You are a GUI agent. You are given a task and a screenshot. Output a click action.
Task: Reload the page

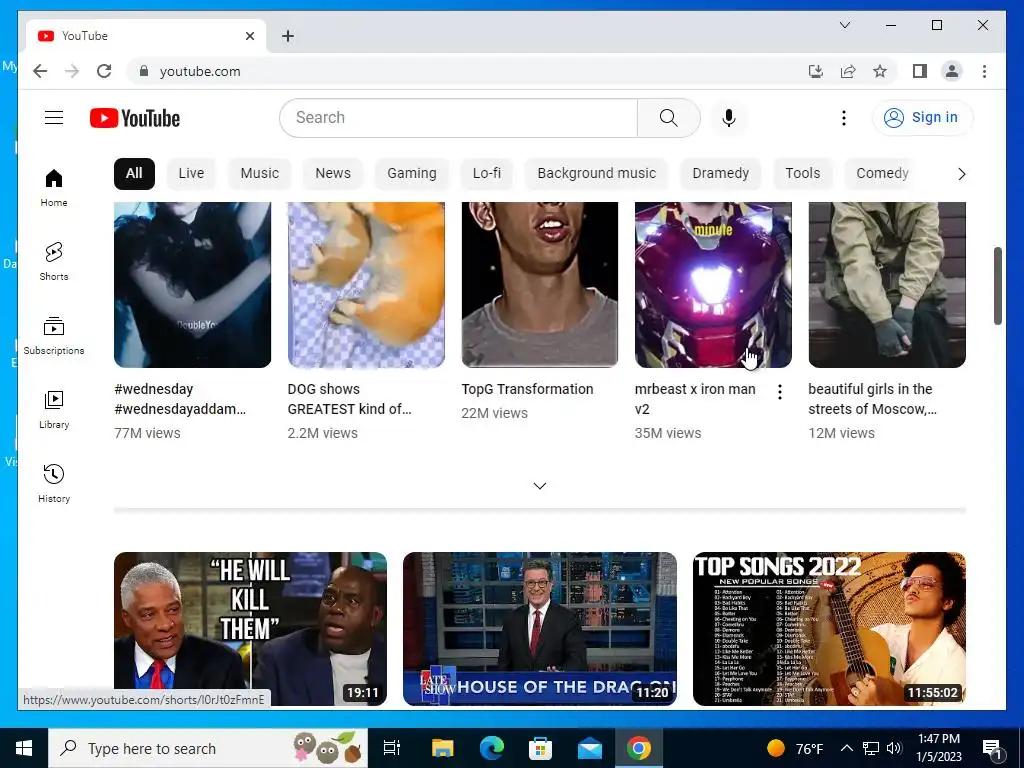tap(104, 71)
